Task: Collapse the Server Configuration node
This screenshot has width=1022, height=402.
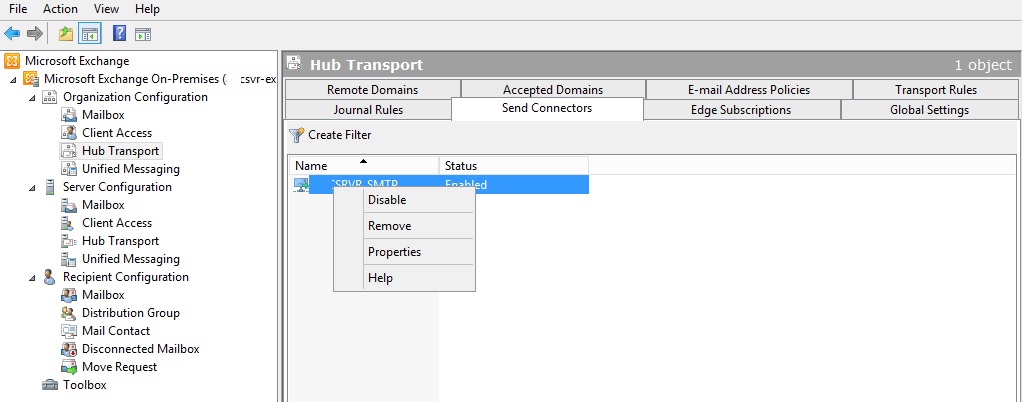Action: 33,188
